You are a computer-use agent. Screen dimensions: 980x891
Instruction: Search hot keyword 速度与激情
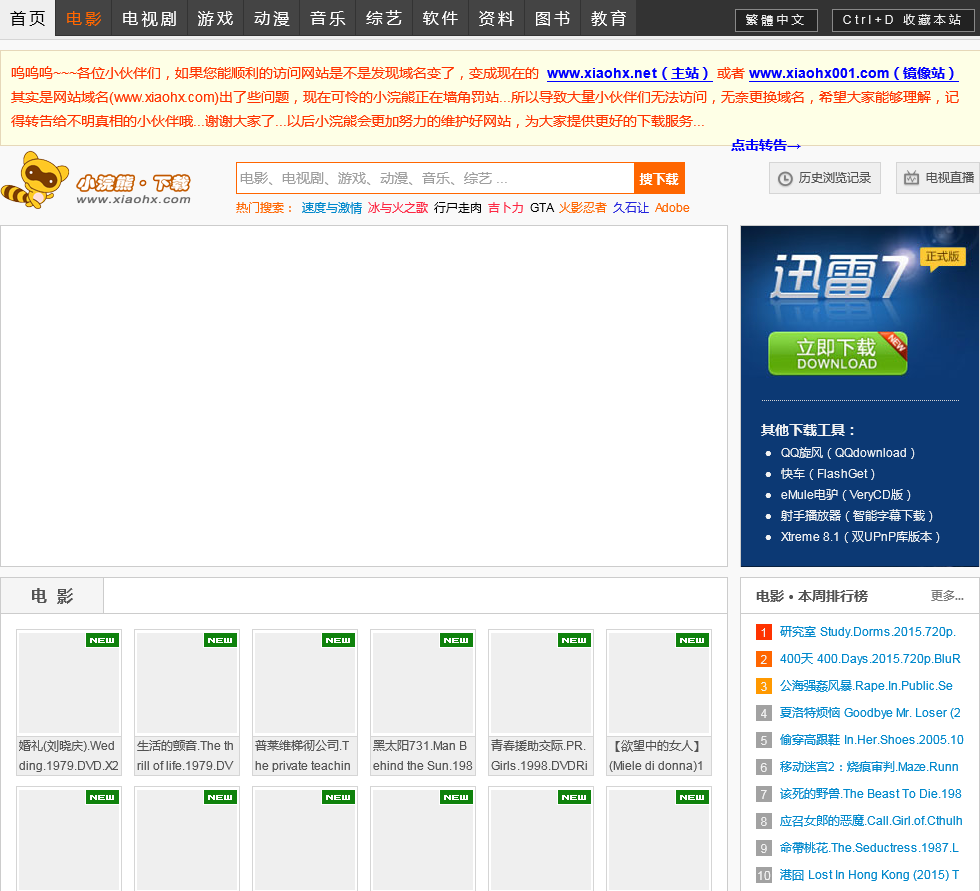(331, 208)
